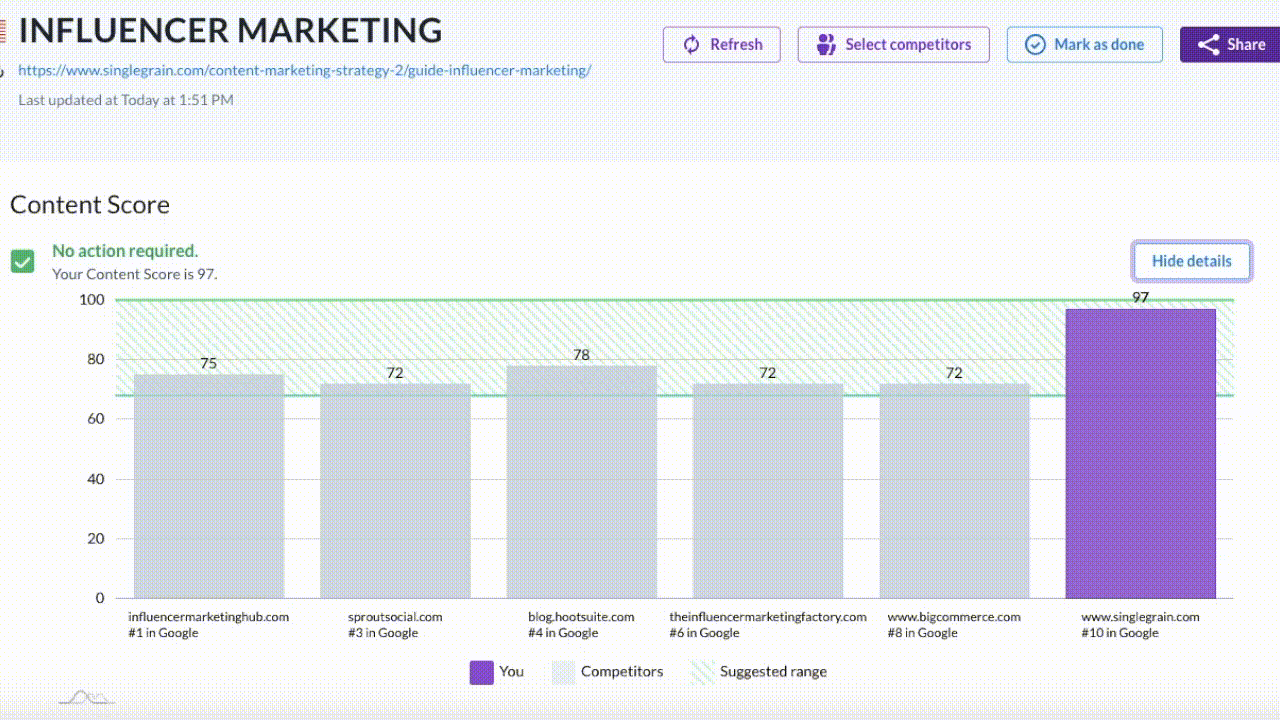Click the Mark as done button label
The image size is (1280, 720).
point(1099,45)
